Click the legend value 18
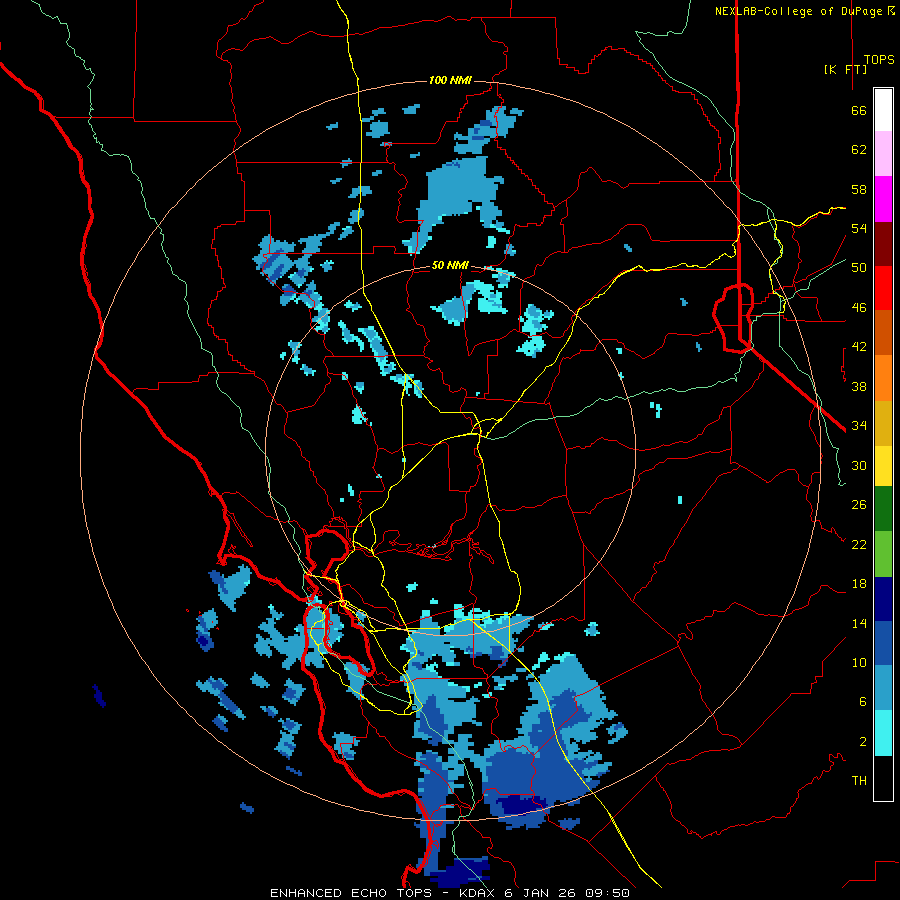 click(x=859, y=584)
